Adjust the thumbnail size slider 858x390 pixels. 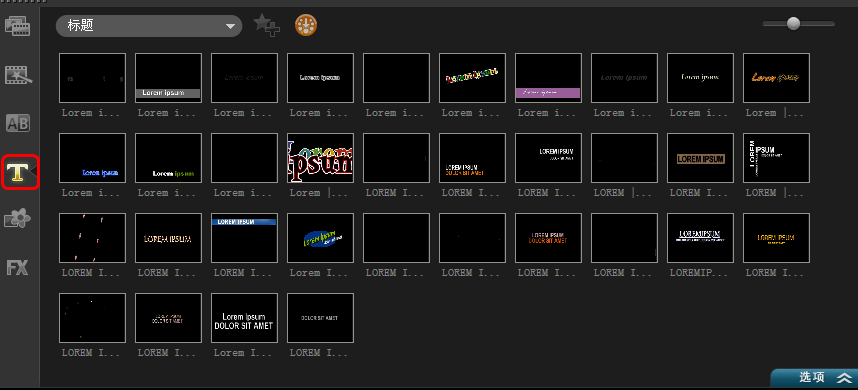click(x=793, y=24)
